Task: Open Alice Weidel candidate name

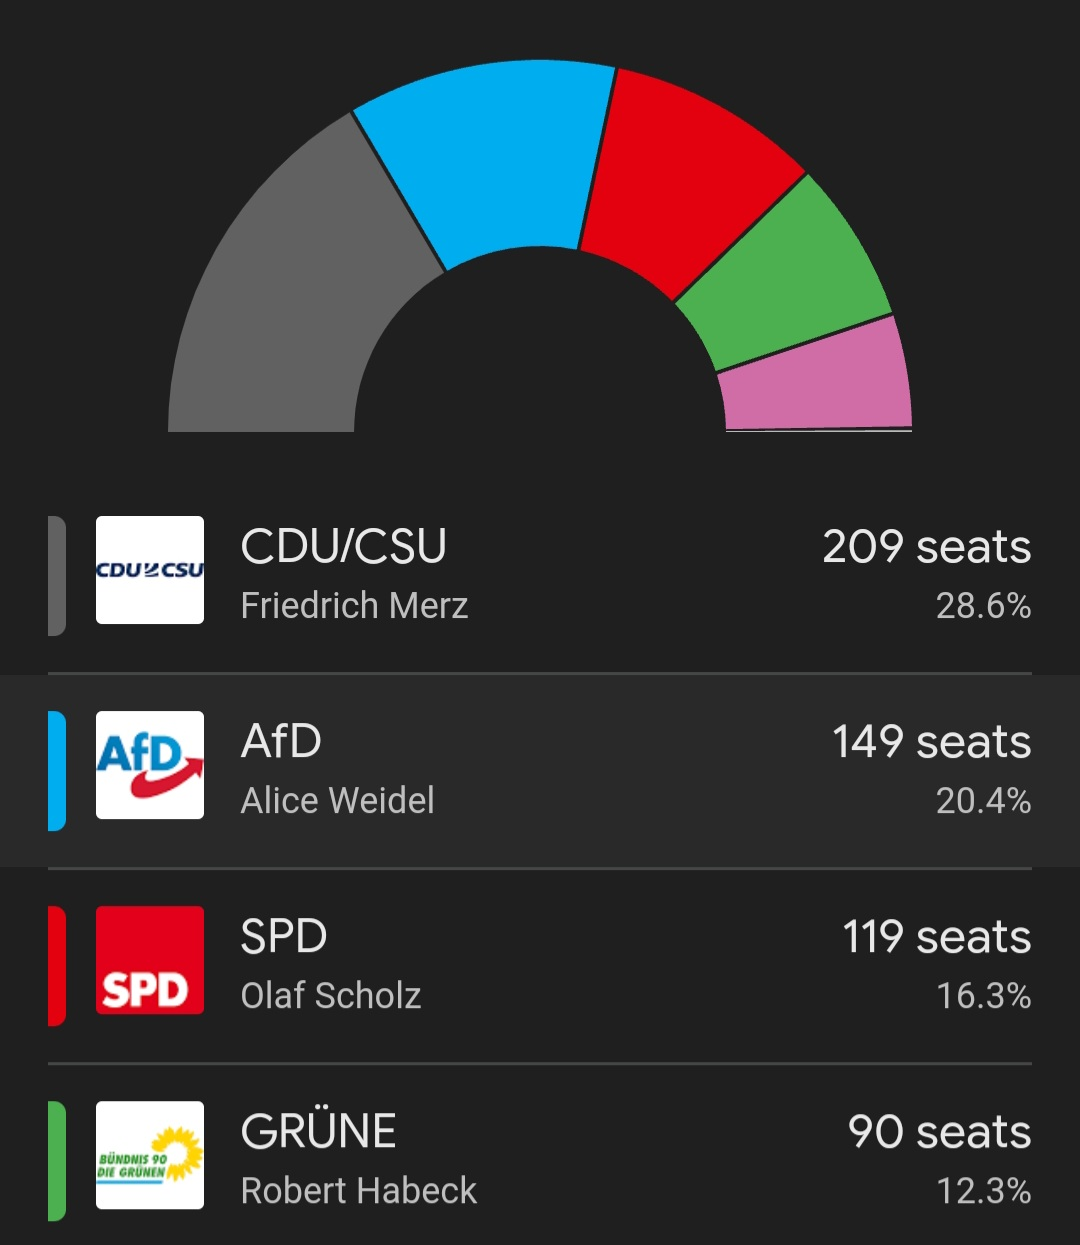Action: point(337,801)
